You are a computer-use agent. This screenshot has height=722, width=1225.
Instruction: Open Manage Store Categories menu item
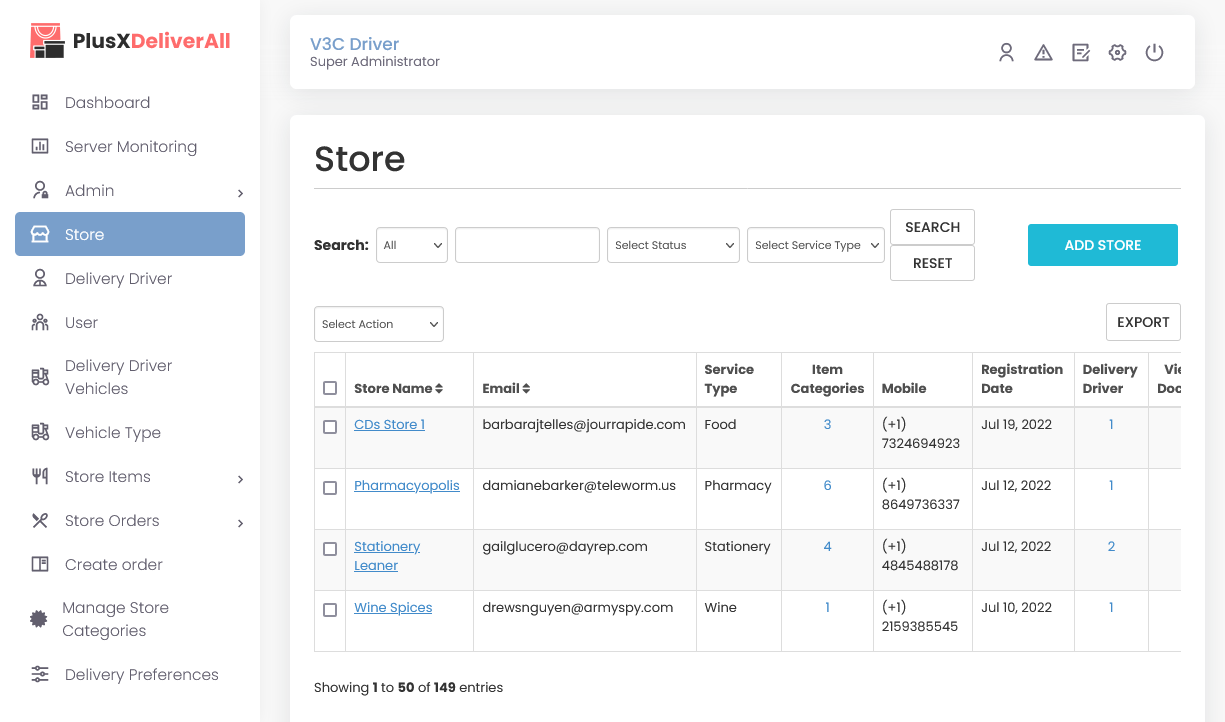(130, 619)
